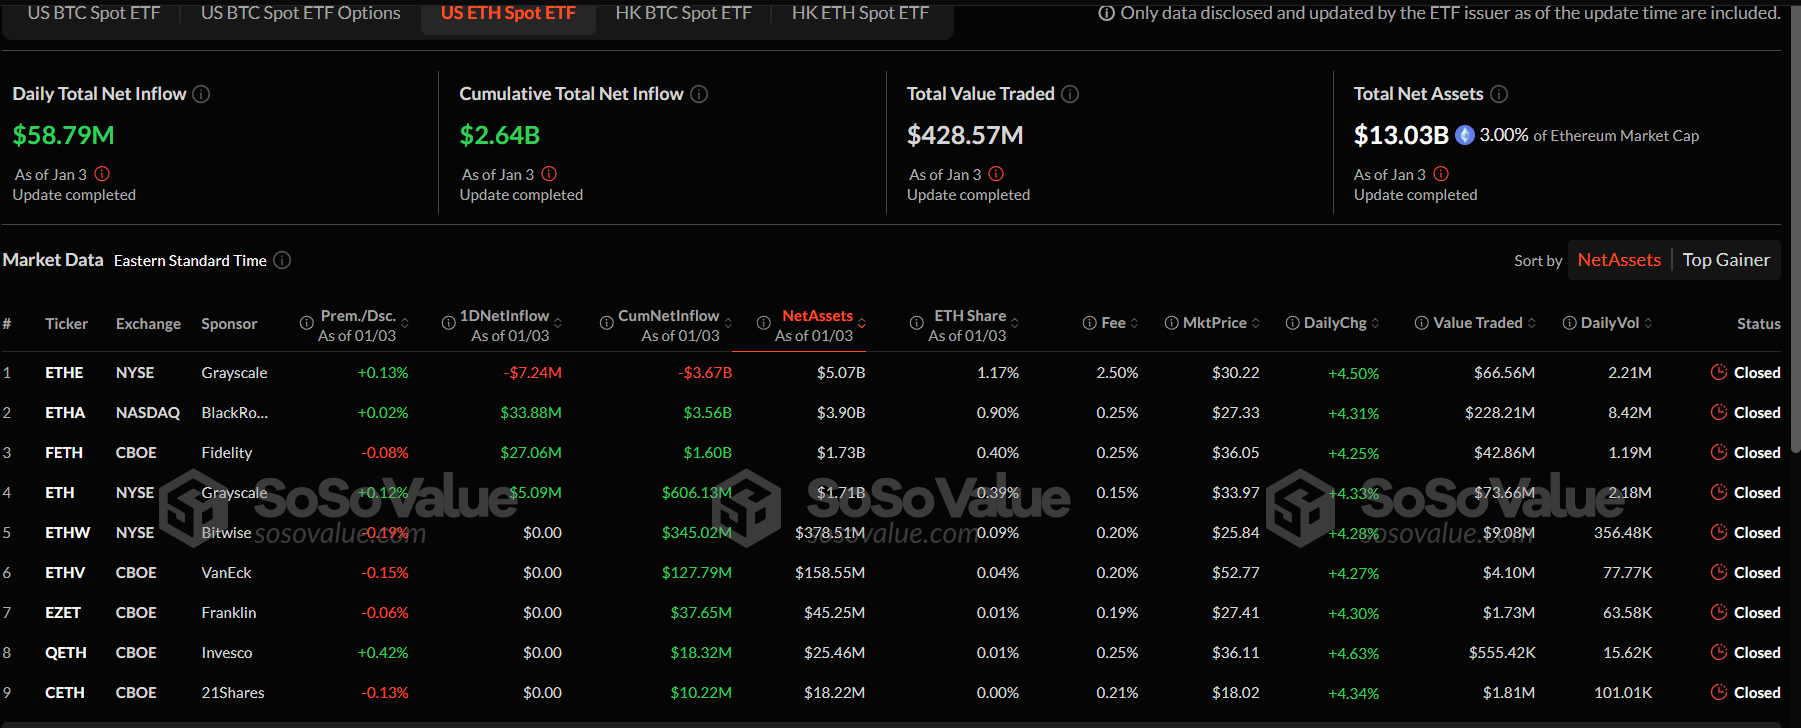The image size is (1801, 728).
Task: Open HK ETH Spot ETF tab
Action: pos(861,13)
